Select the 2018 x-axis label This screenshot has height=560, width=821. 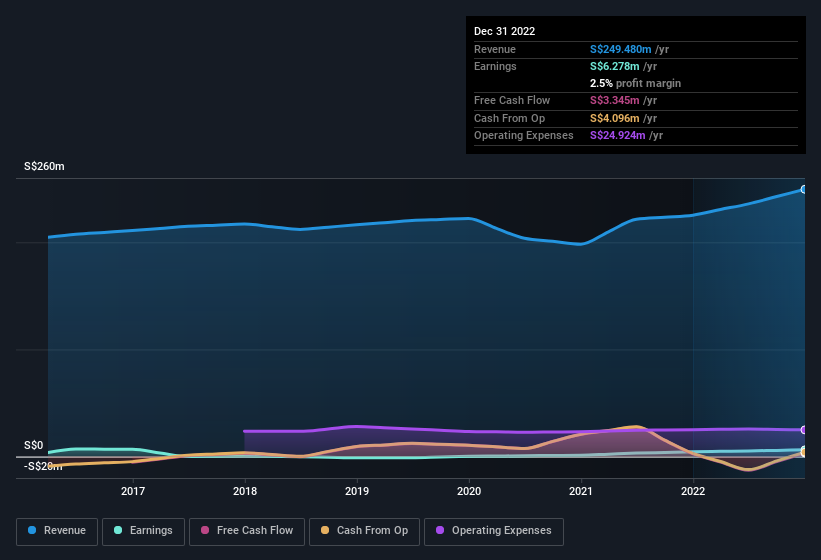tap(245, 491)
